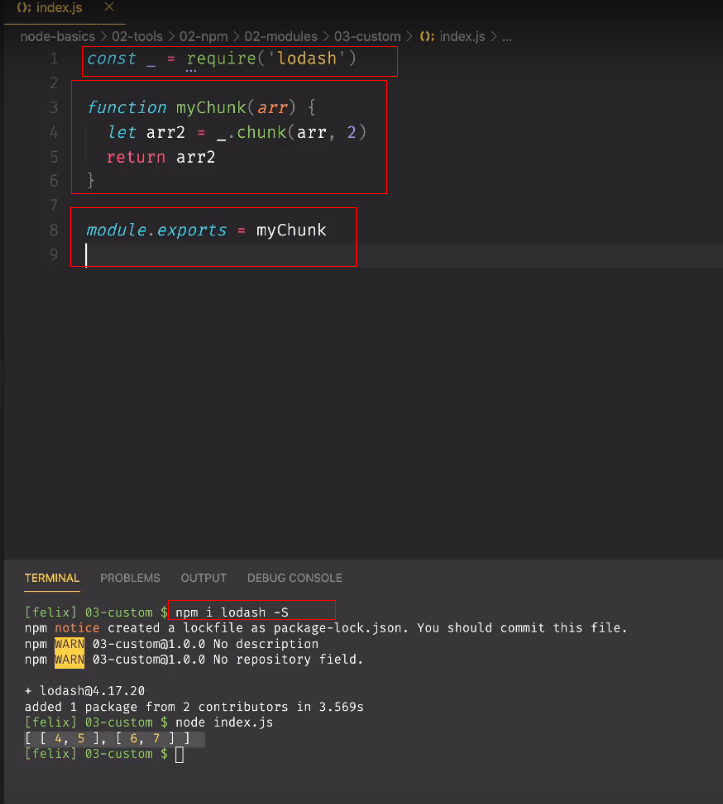723x804 pixels.
Task: Click the 'node index.js' terminal command
Action: tap(224, 722)
